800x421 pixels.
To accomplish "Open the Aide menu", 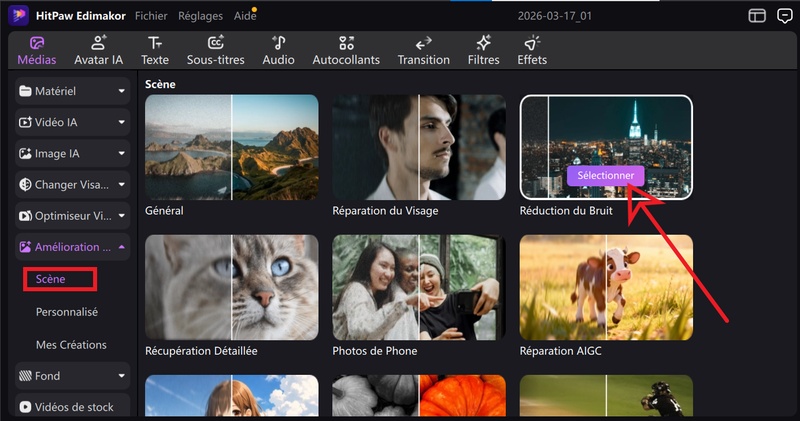I will click(x=245, y=16).
